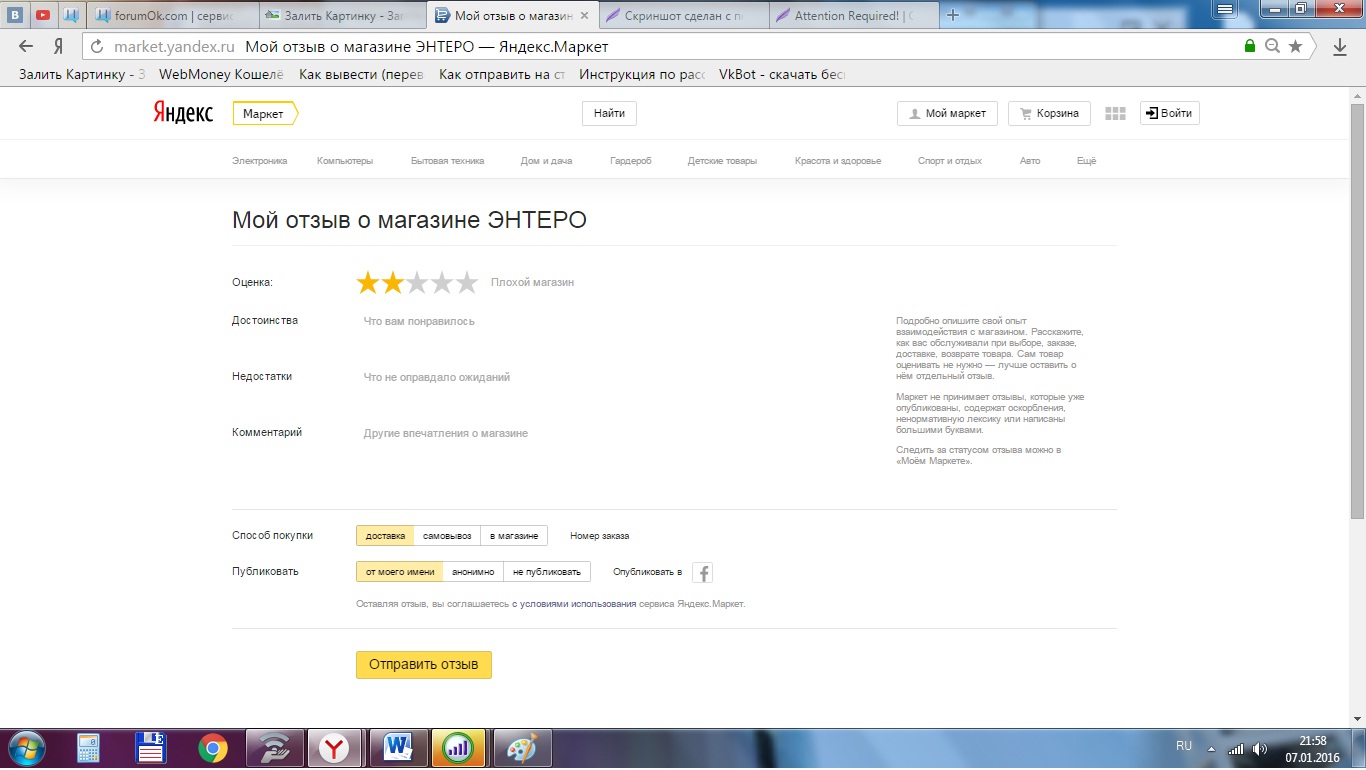
Task: Open the 'Корзина' cart button
Action: (1049, 114)
